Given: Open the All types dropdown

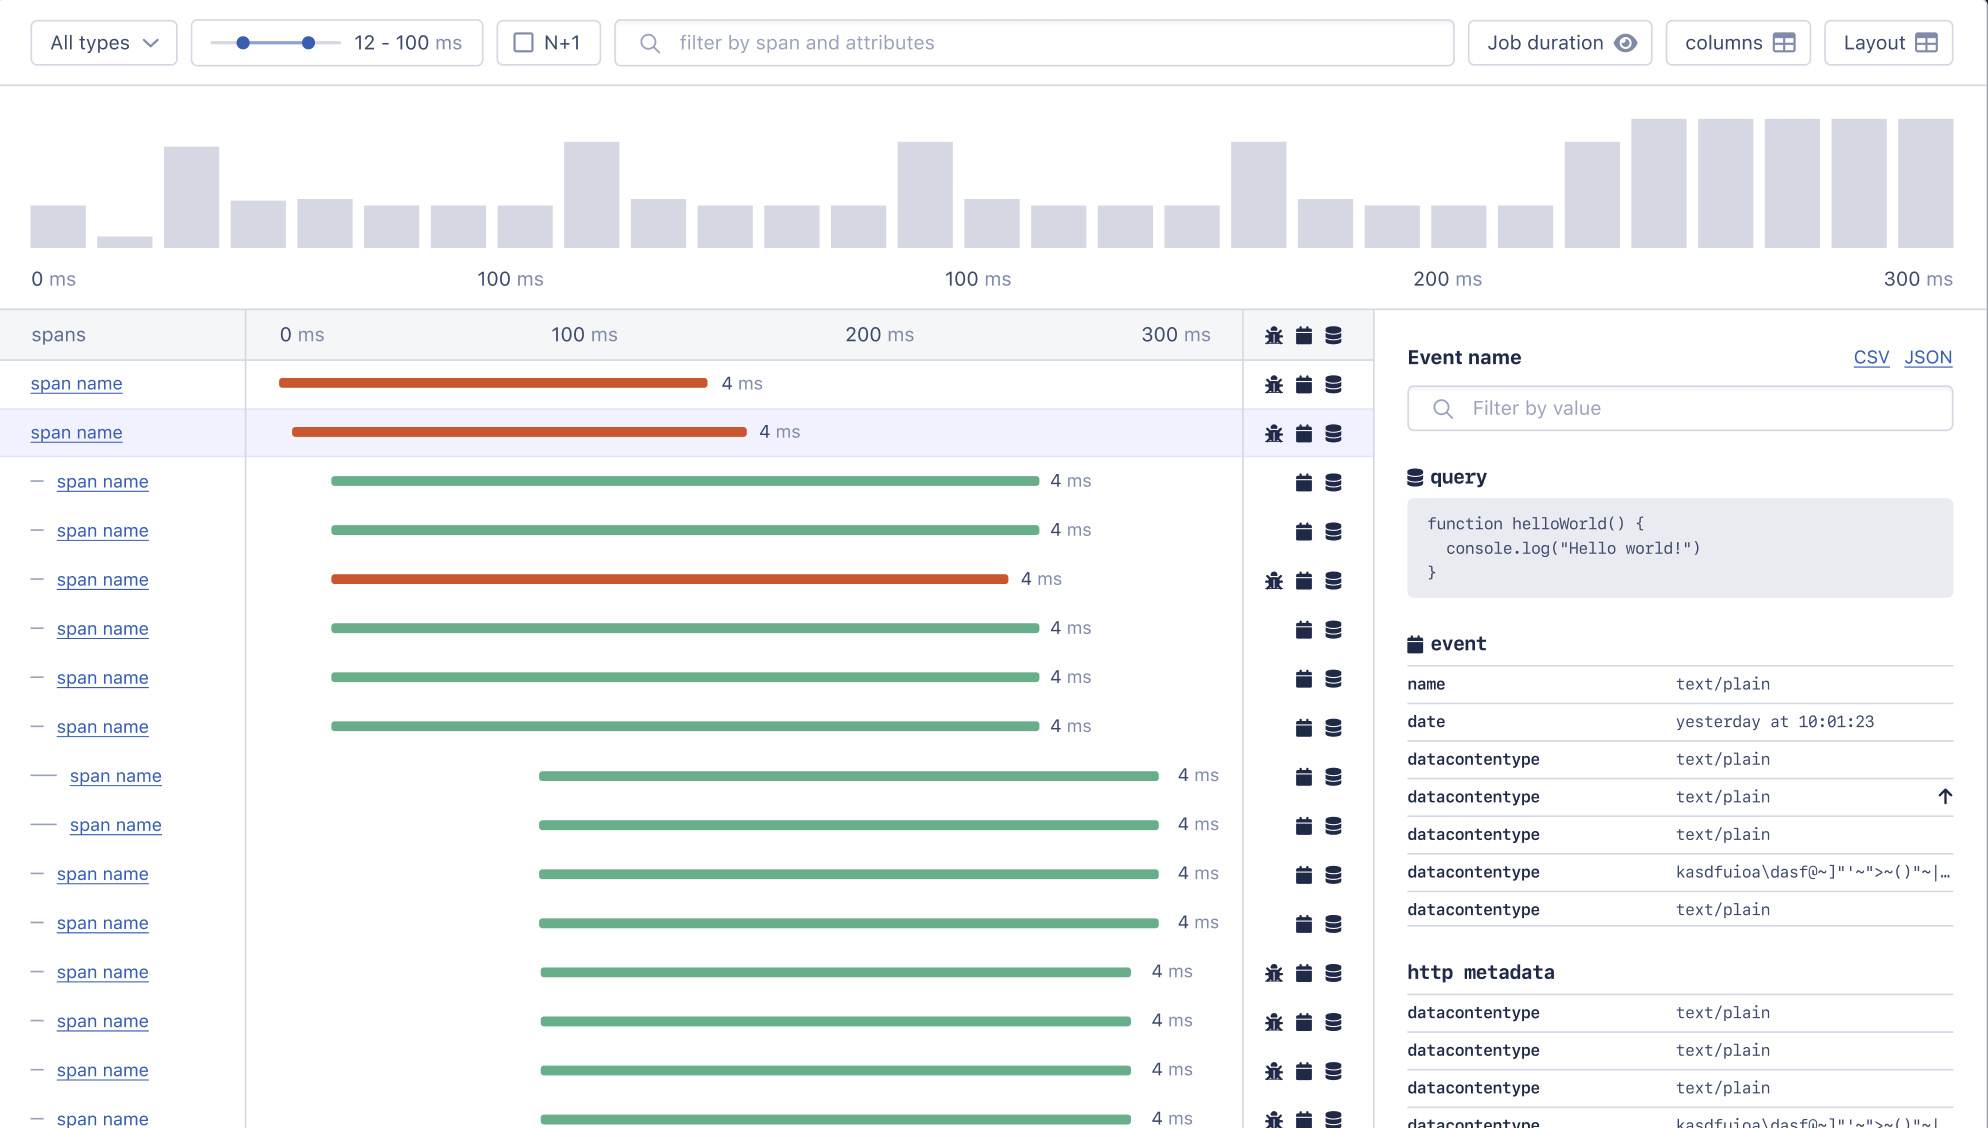Looking at the screenshot, I should 104,43.
